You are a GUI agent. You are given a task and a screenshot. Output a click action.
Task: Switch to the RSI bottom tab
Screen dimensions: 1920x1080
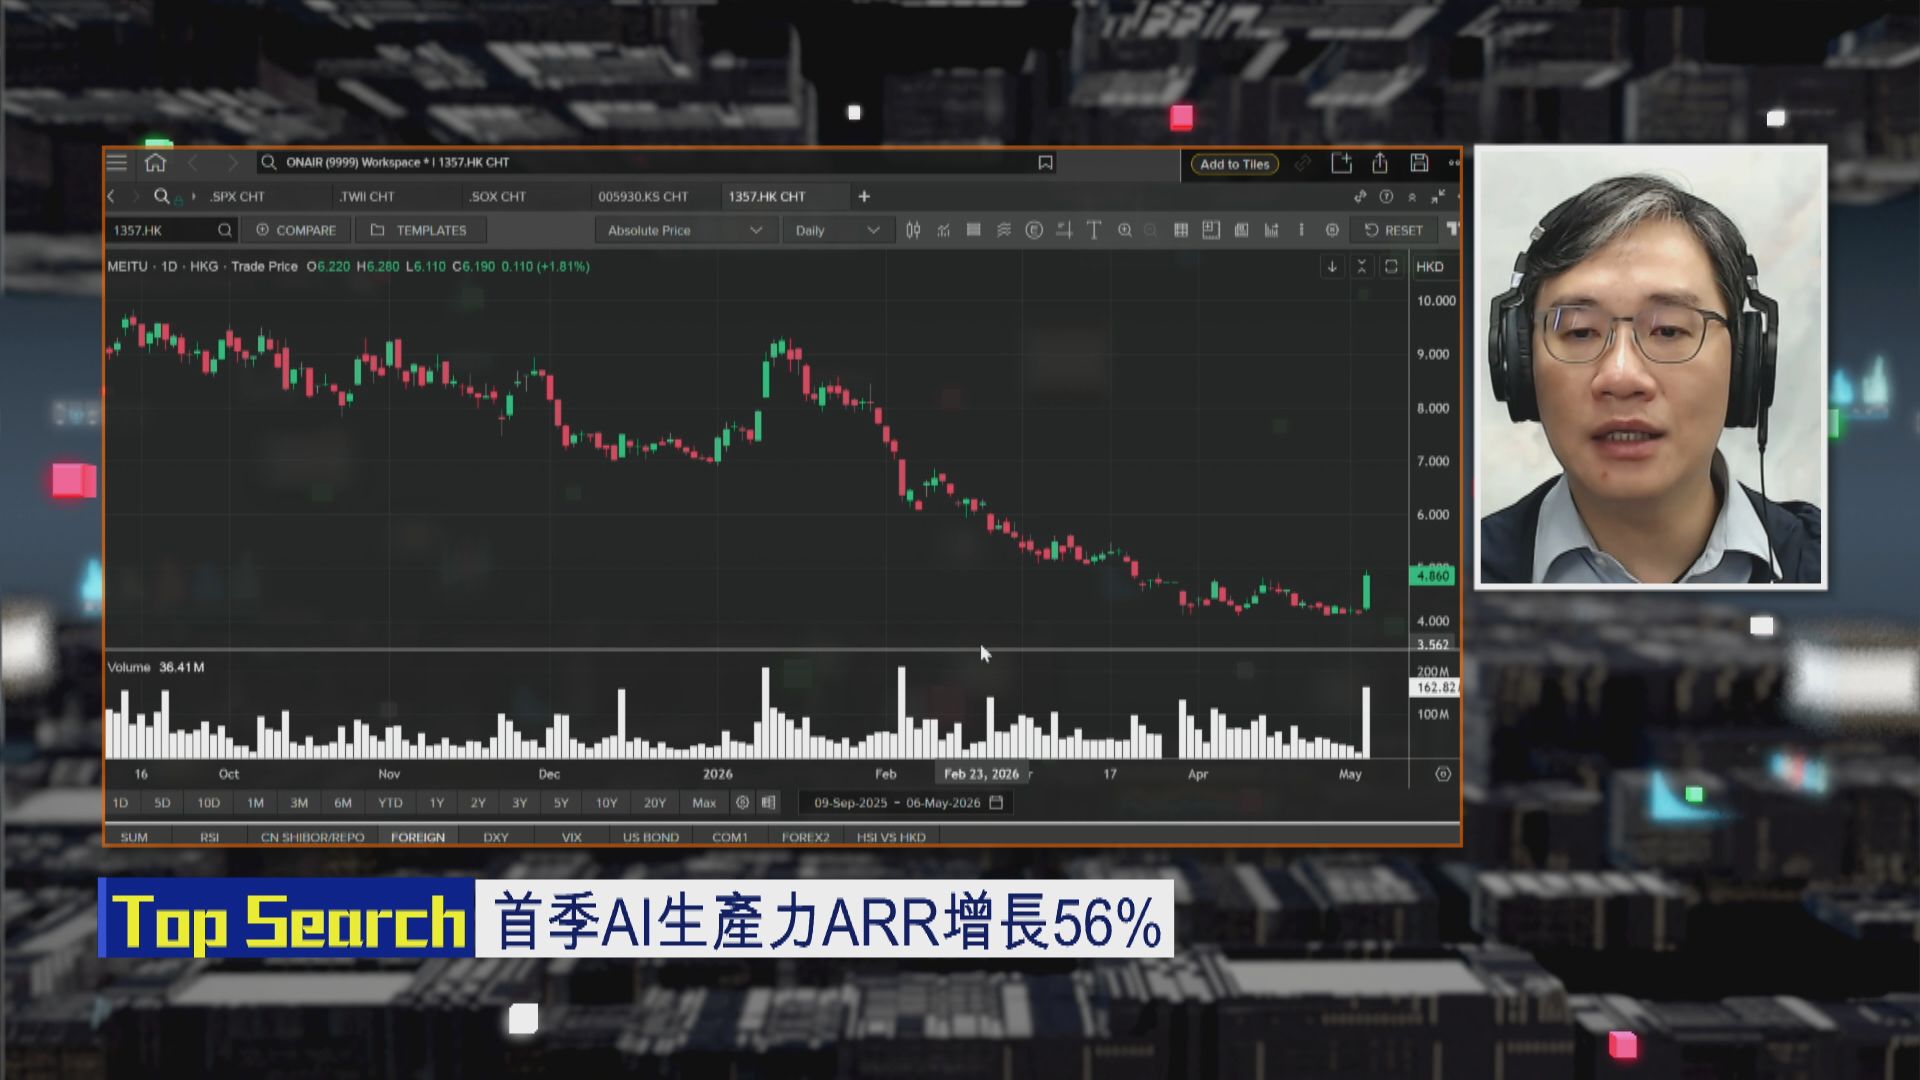pyautogui.click(x=209, y=837)
